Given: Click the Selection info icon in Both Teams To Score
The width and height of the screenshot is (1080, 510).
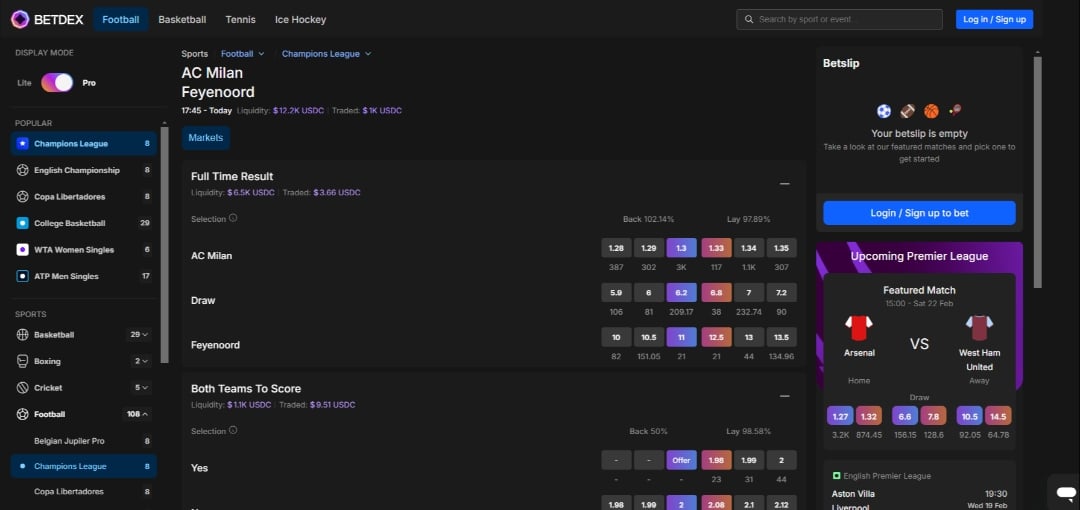Looking at the screenshot, I should [233, 431].
